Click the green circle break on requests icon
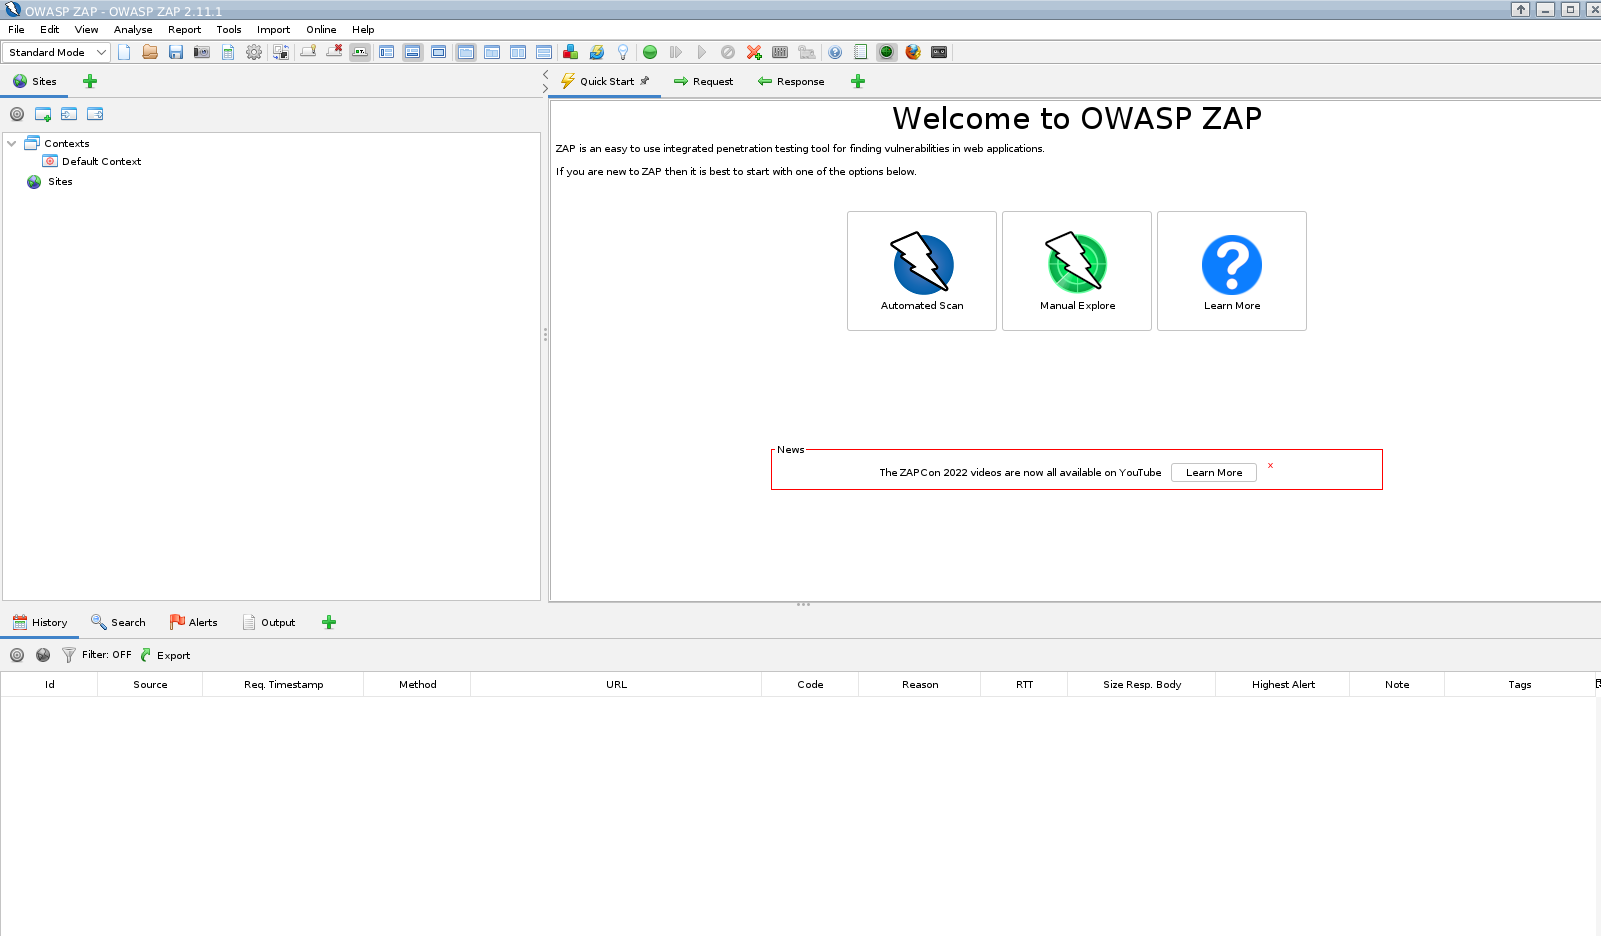Viewport: 1601px width, 936px height. pyautogui.click(x=650, y=52)
